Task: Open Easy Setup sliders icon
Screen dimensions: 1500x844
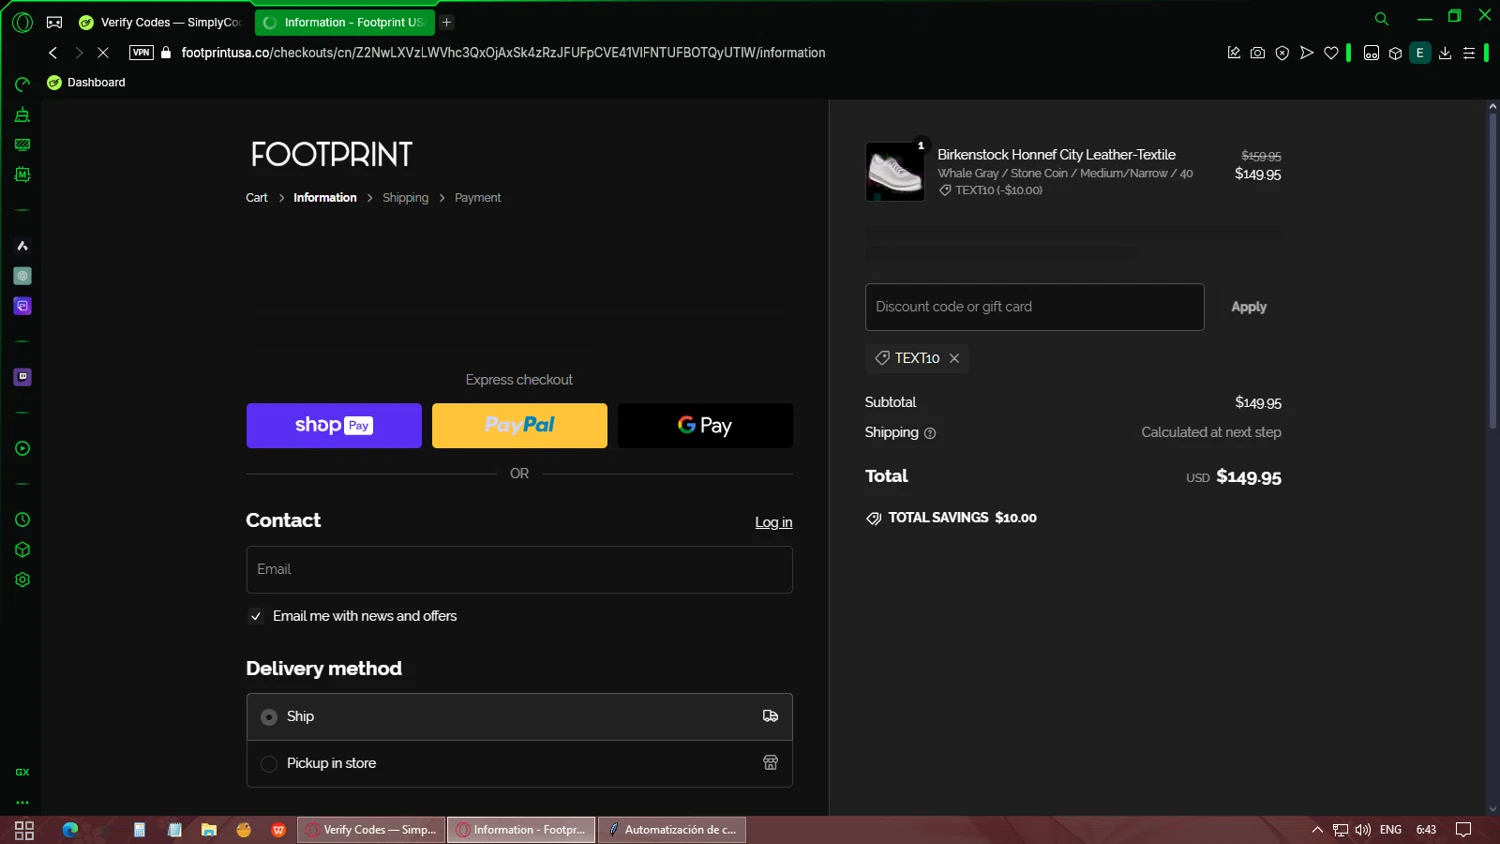Action: 1469,53
